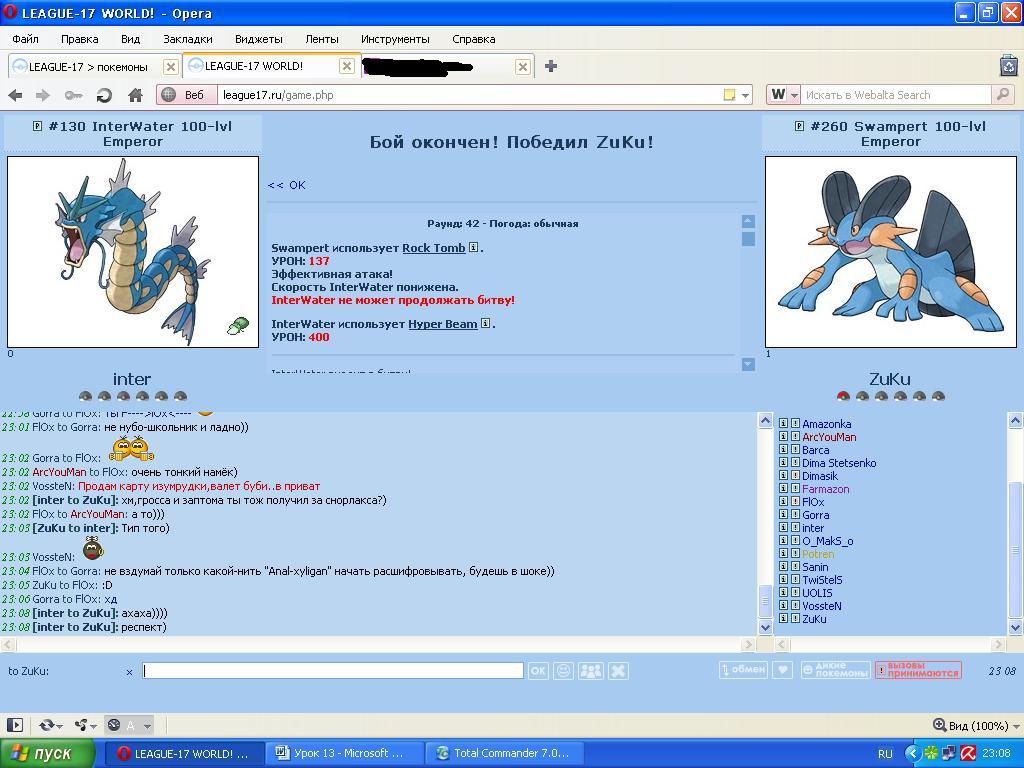
Task: Open the Opera Turbo dropdown arrow
Action: point(148,726)
